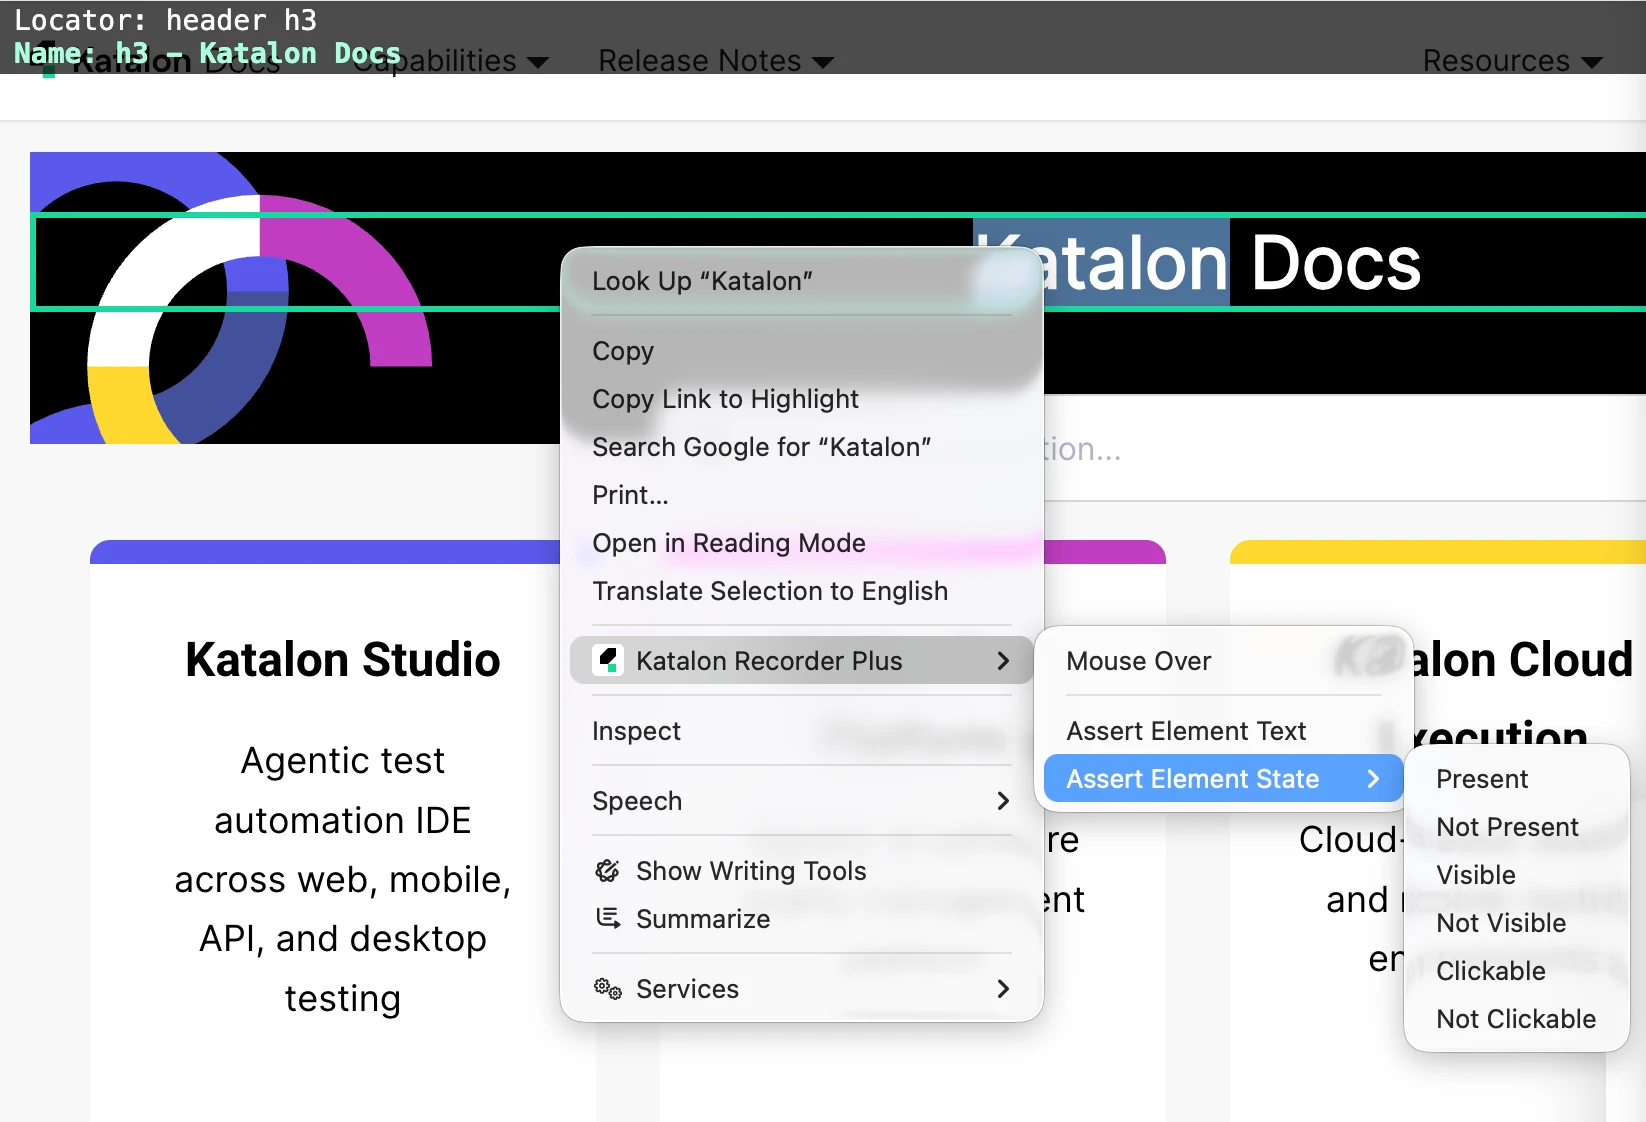This screenshot has height=1122, width=1646.
Task: Choose Copy Link to Highlight
Action: (x=802, y=399)
